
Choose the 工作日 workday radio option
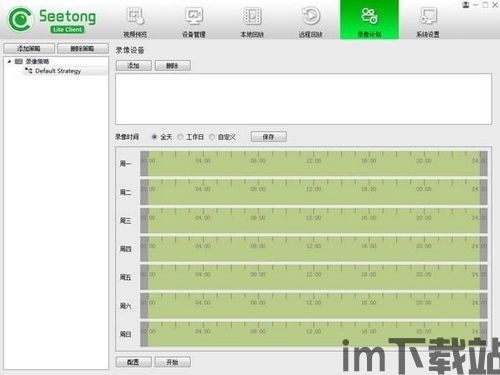(x=180, y=137)
